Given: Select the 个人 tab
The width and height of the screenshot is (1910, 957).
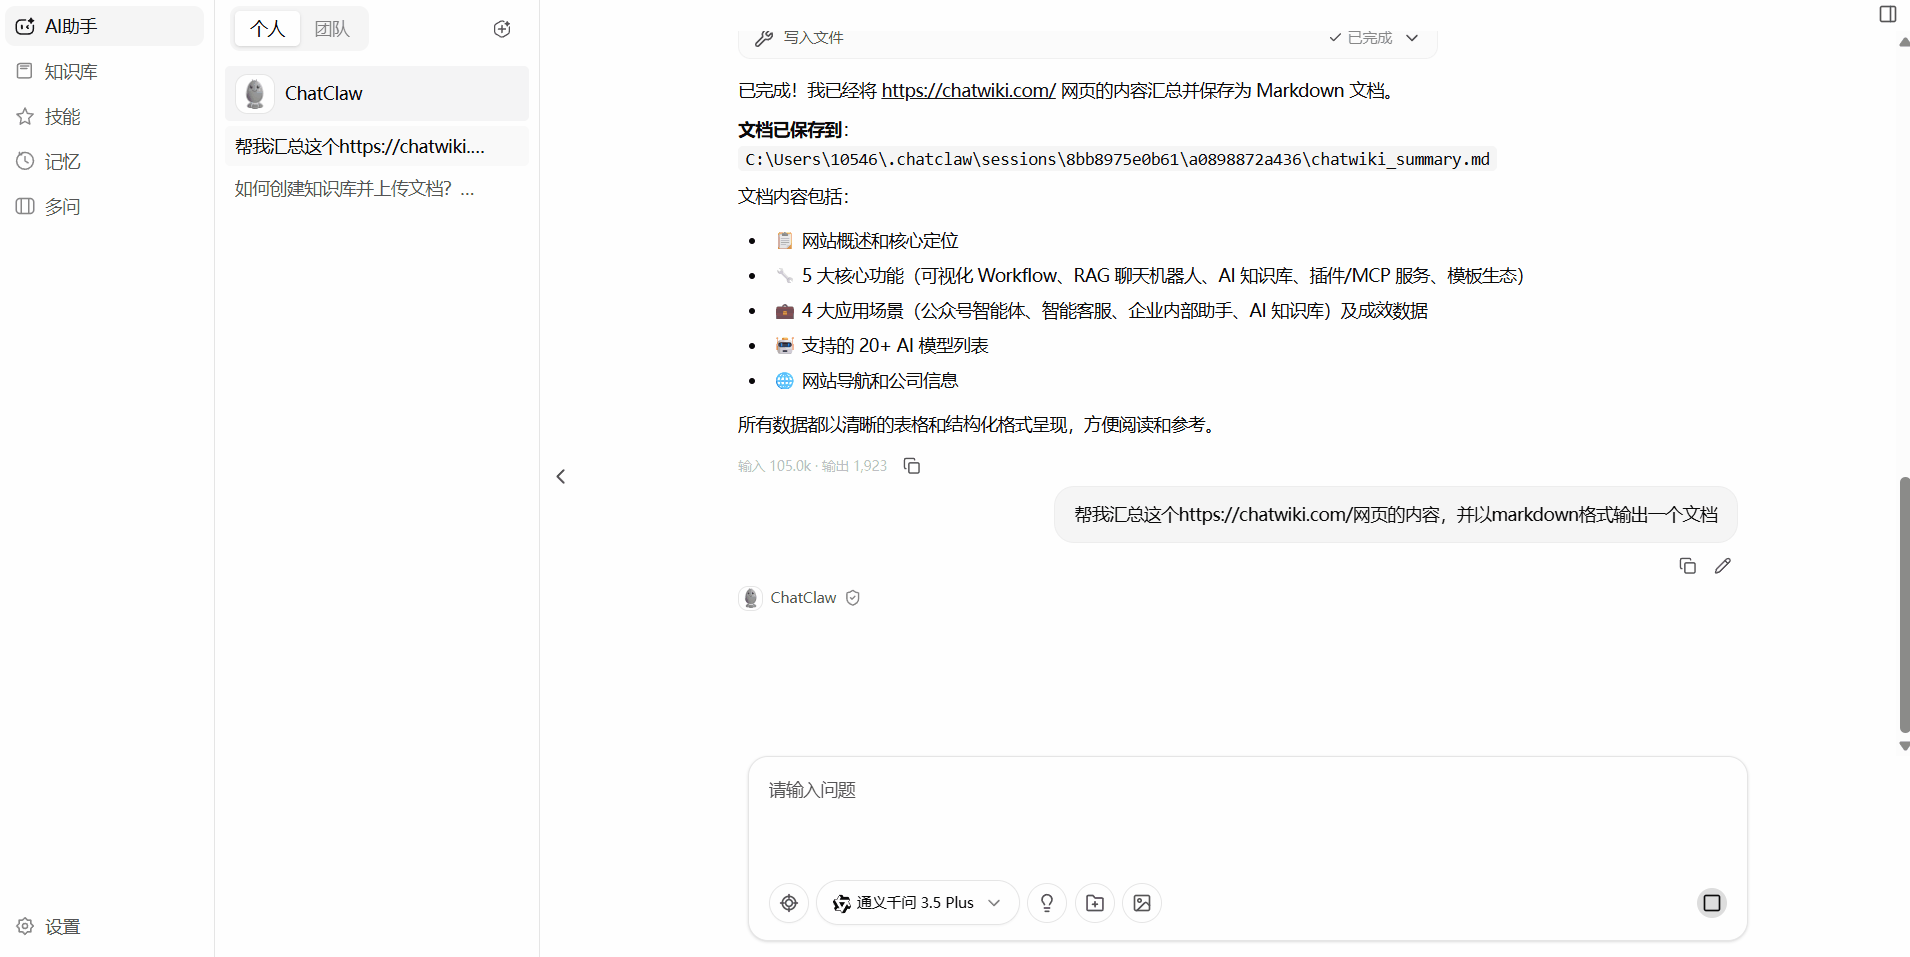Looking at the screenshot, I should pyautogui.click(x=267, y=28).
